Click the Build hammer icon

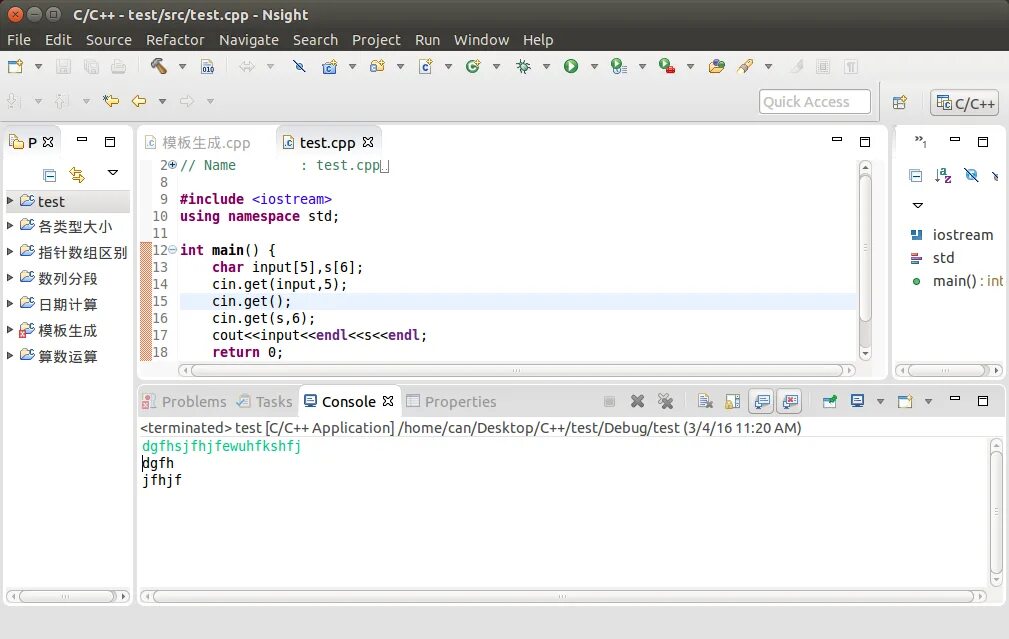(x=158, y=66)
